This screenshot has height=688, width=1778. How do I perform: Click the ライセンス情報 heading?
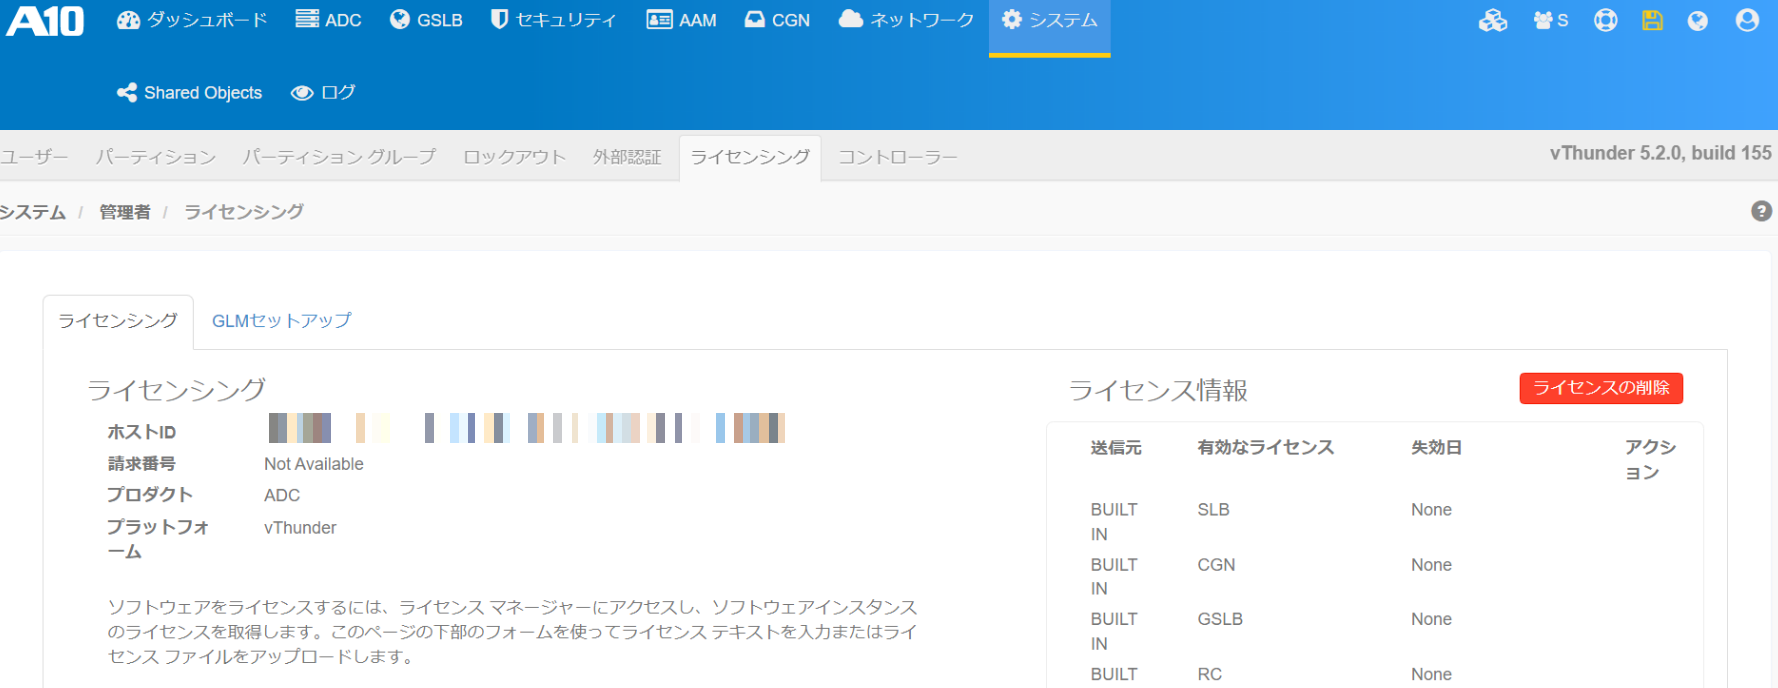1158,390
